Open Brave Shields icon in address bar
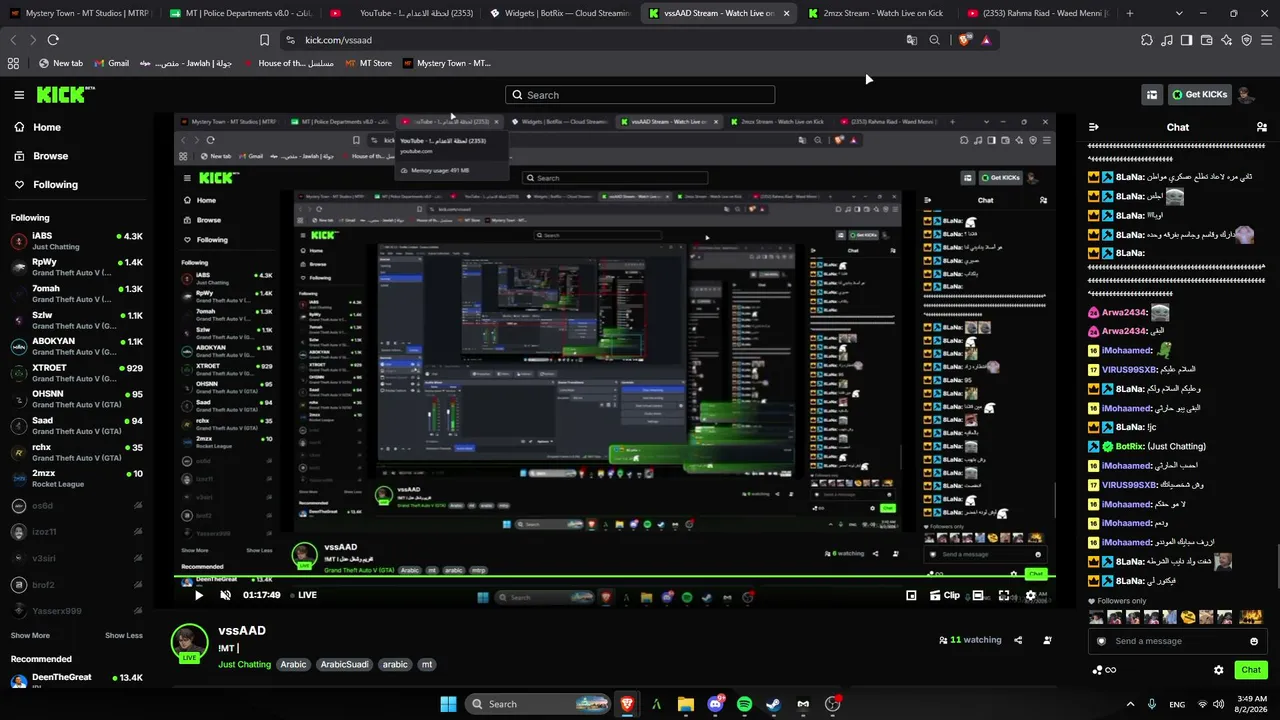The width and height of the screenshot is (1280, 720). coord(964,40)
